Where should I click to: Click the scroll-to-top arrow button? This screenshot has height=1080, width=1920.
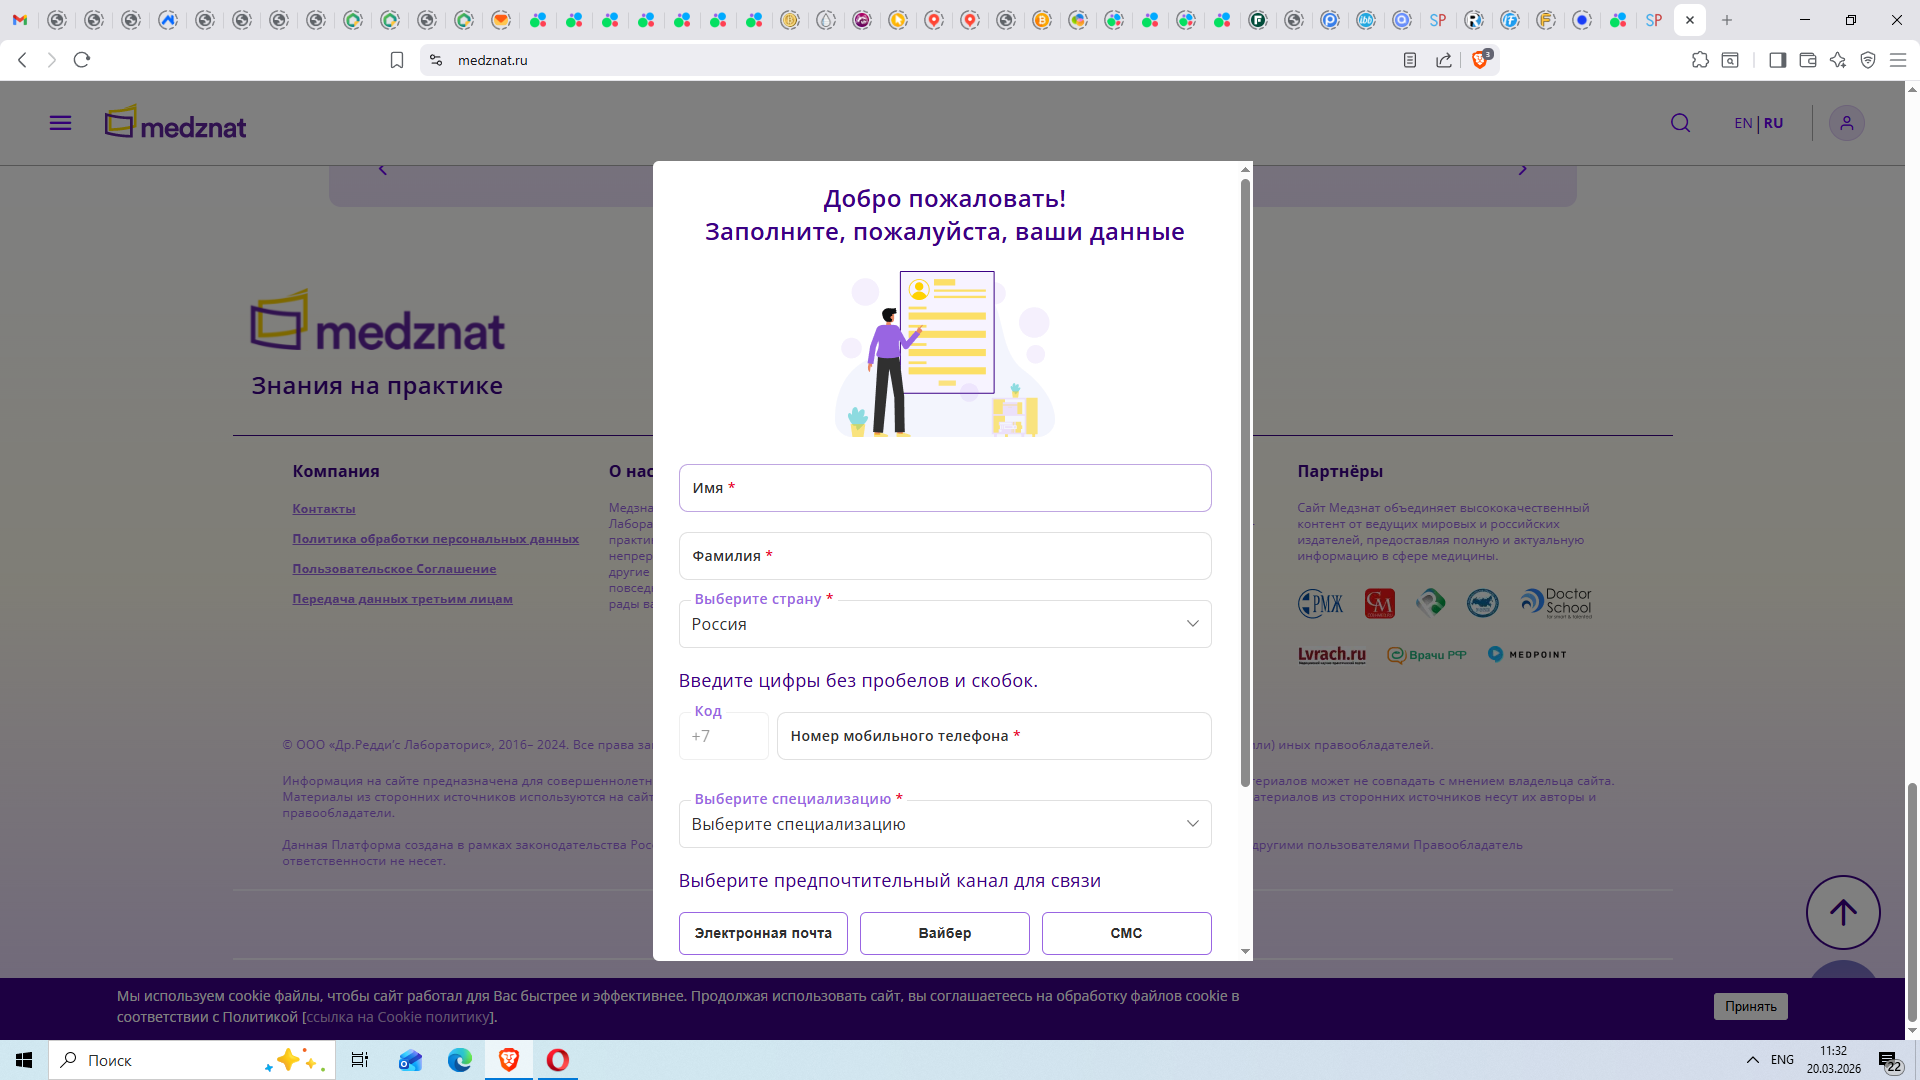coord(1842,912)
